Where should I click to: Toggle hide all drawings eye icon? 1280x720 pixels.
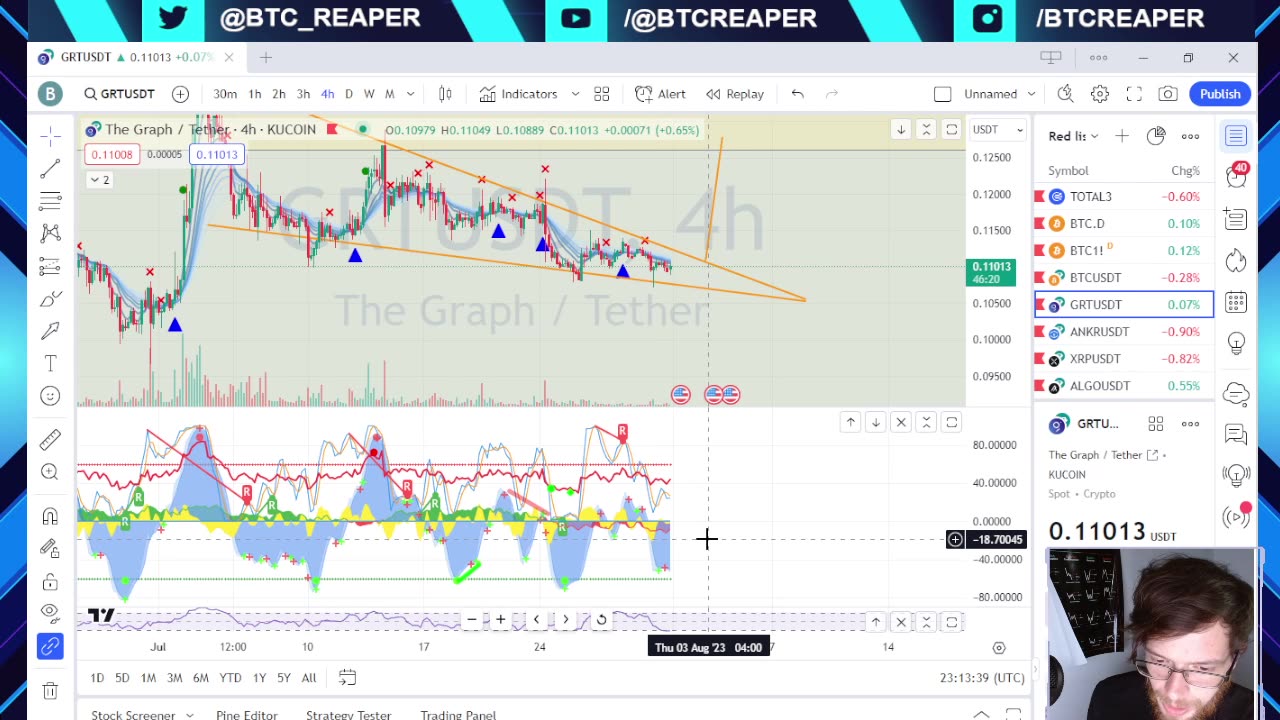[x=50, y=612]
